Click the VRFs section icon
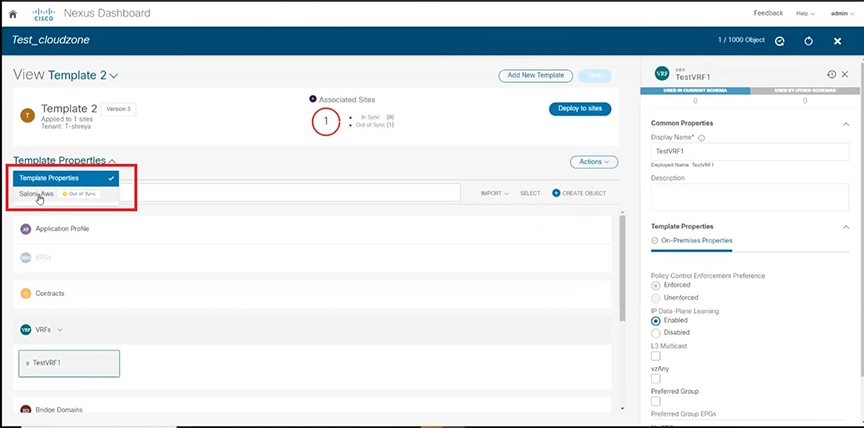 [x=25, y=329]
